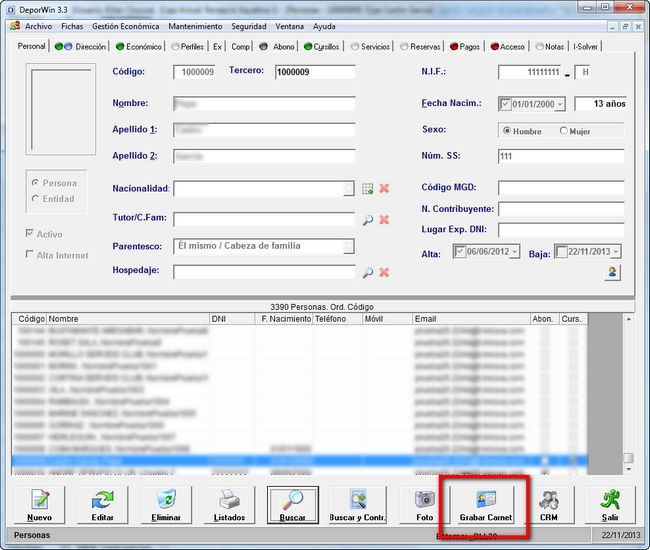Open the Baja date picker arrow
Image resolution: width=650 pixels, height=550 pixels.
tap(616, 252)
